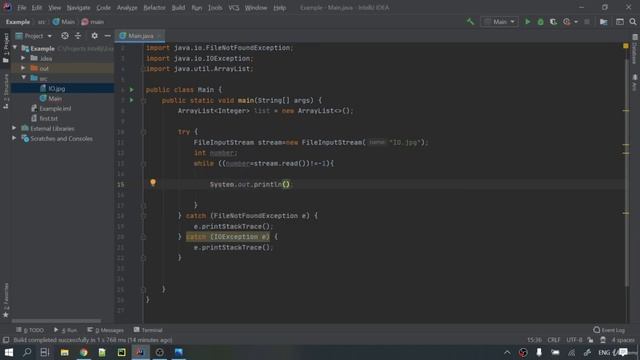Open Search Everywhere magnifier icon
This screenshot has height=360, width=640.
coord(633,22)
